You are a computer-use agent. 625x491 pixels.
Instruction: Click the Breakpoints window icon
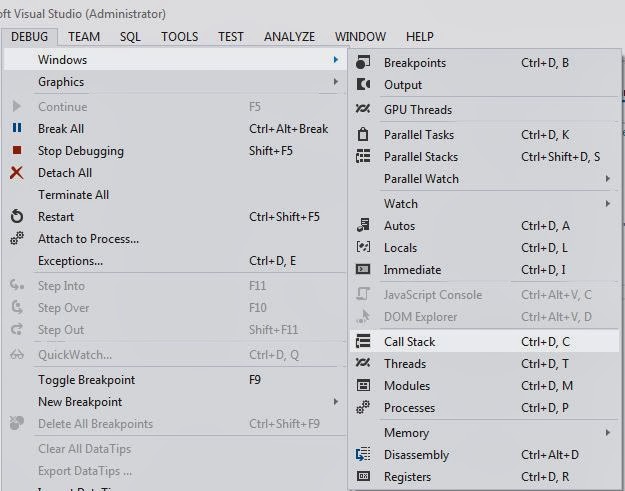coord(363,63)
